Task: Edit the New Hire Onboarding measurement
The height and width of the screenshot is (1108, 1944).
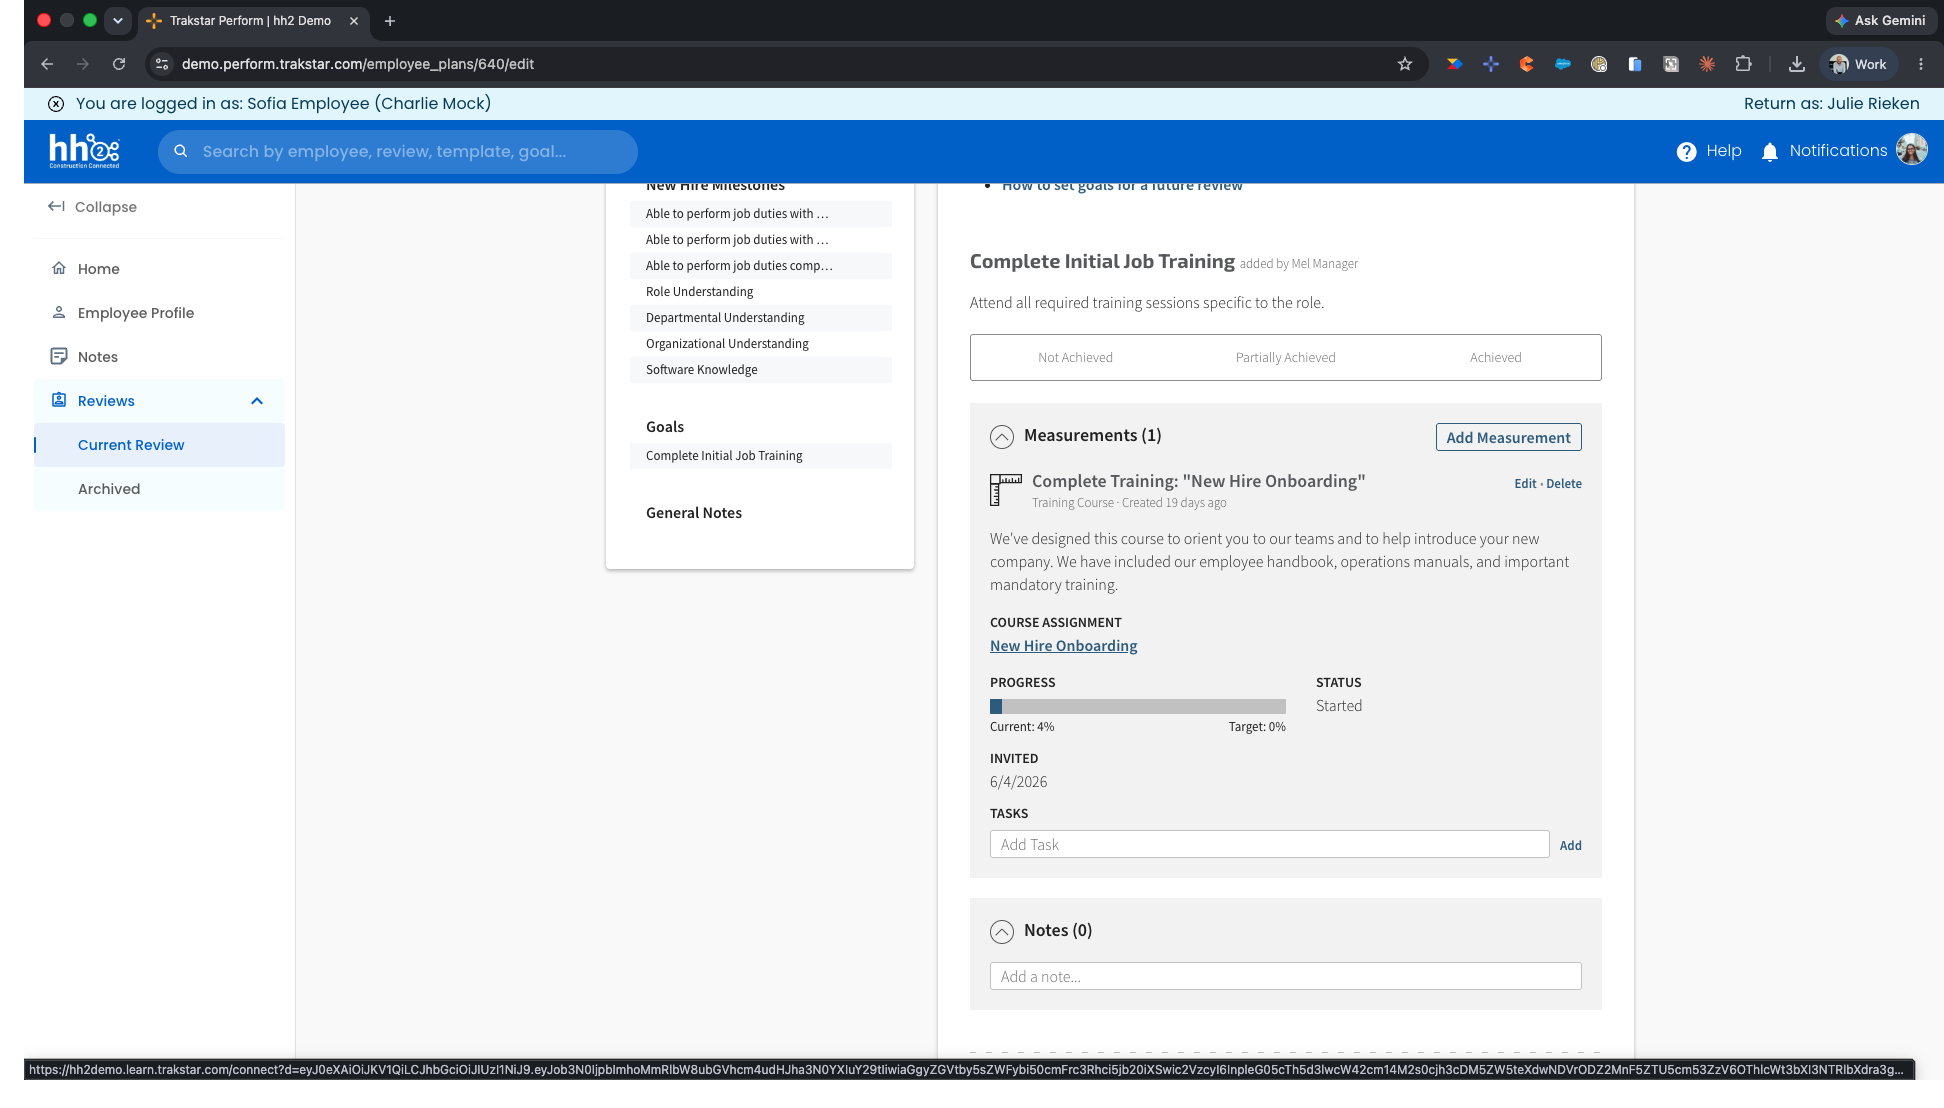Action: point(1525,483)
